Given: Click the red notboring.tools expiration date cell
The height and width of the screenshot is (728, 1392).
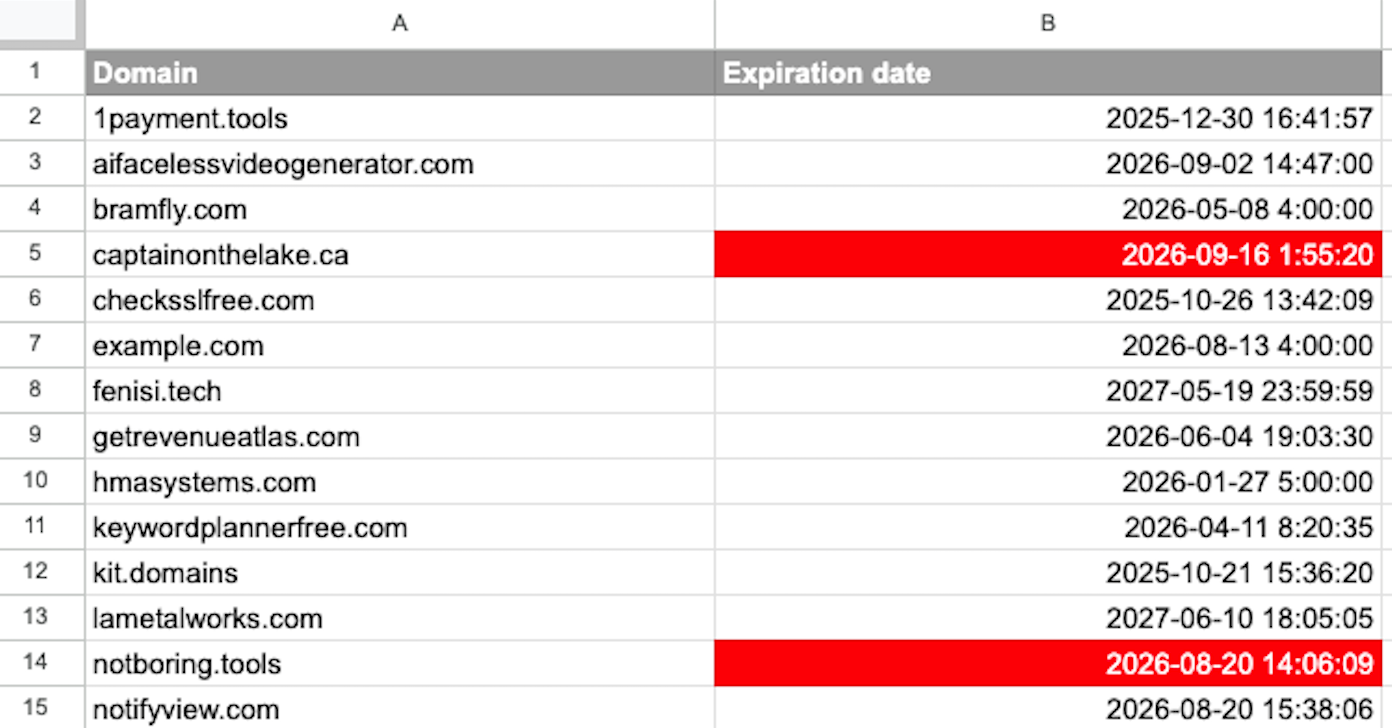Looking at the screenshot, I should 1050,663.
